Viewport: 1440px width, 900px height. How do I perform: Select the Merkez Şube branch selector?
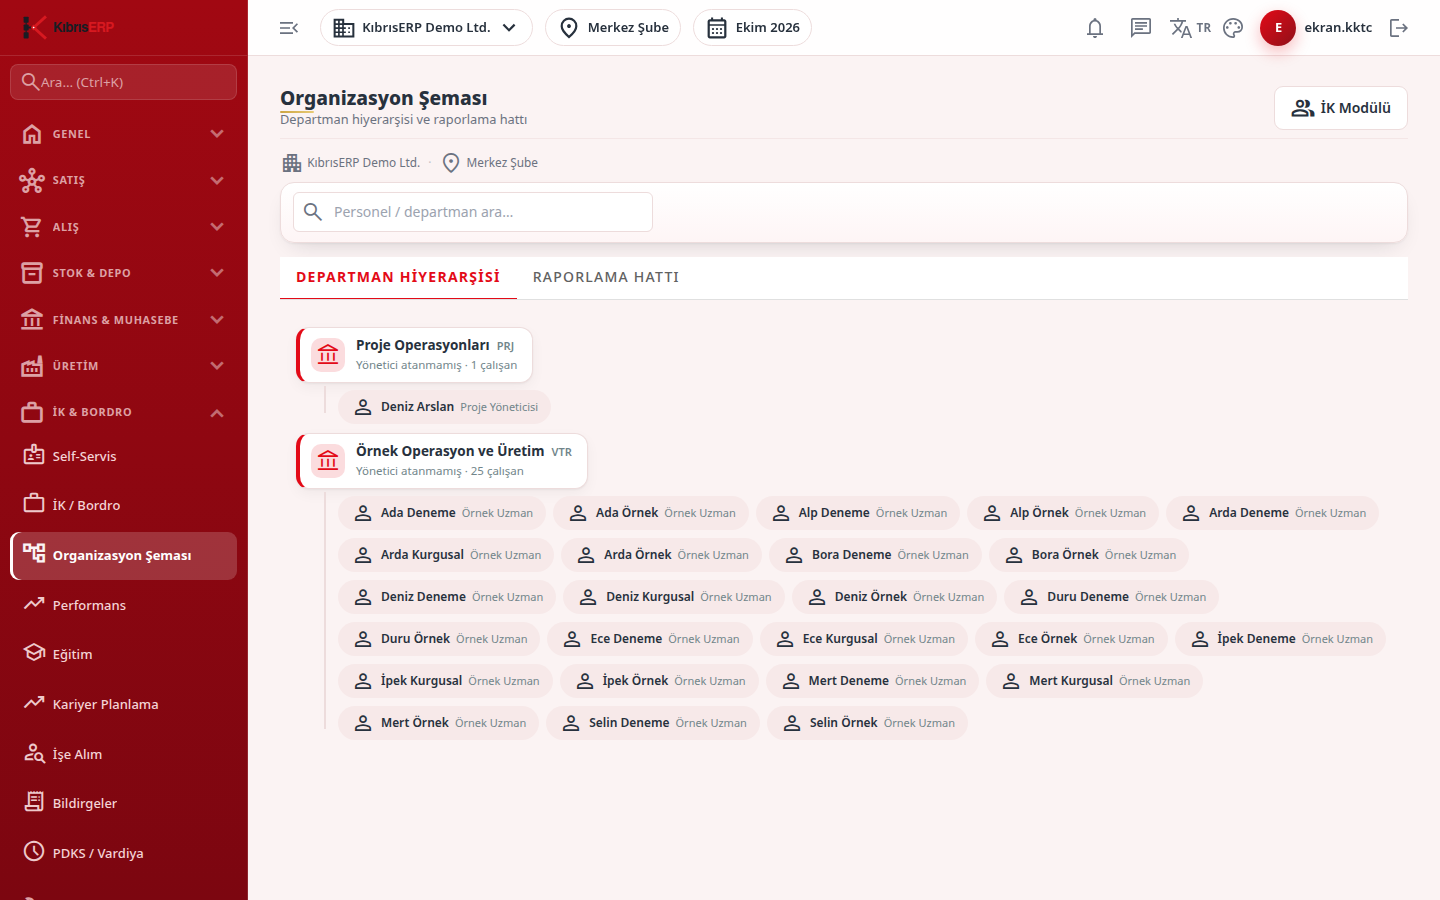[613, 28]
